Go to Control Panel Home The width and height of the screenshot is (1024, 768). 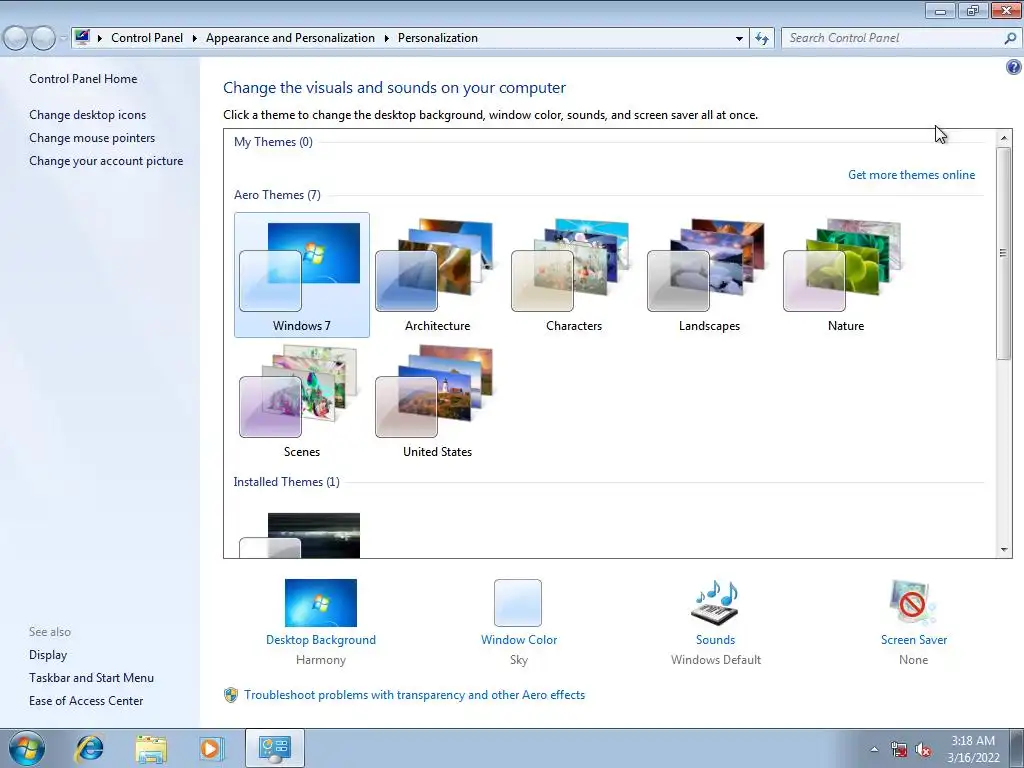(x=83, y=79)
